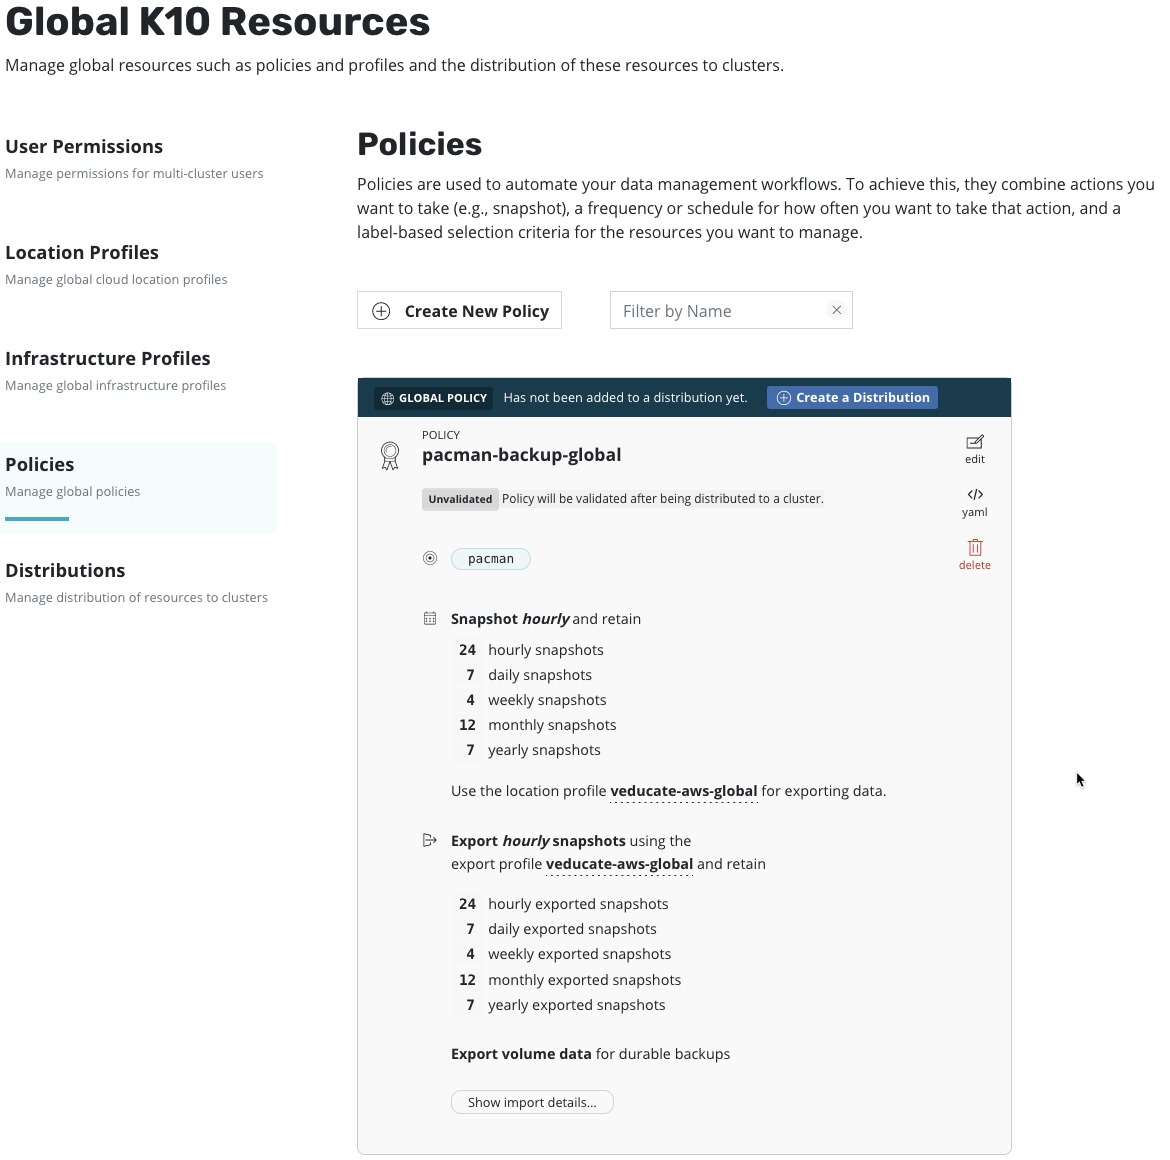Open Infrastructure Profiles section
Image resolution: width=1170 pixels, height=1160 pixels.
pos(116,370)
